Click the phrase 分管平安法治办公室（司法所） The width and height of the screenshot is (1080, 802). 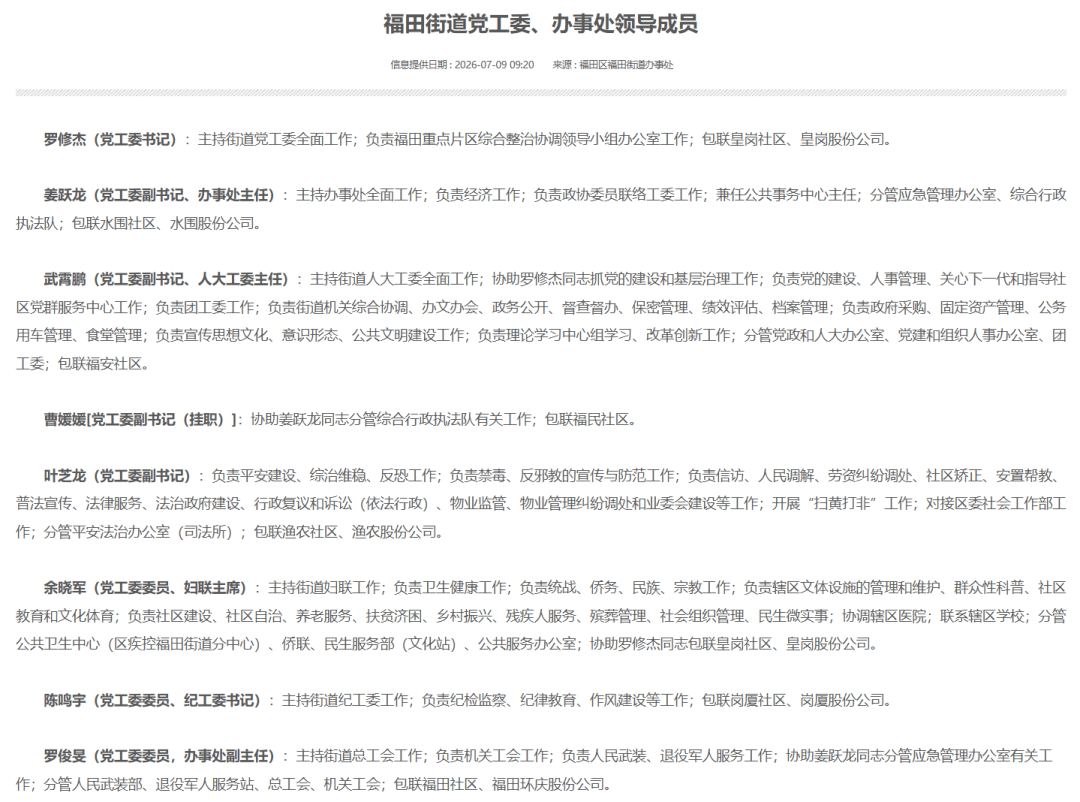click(x=141, y=532)
